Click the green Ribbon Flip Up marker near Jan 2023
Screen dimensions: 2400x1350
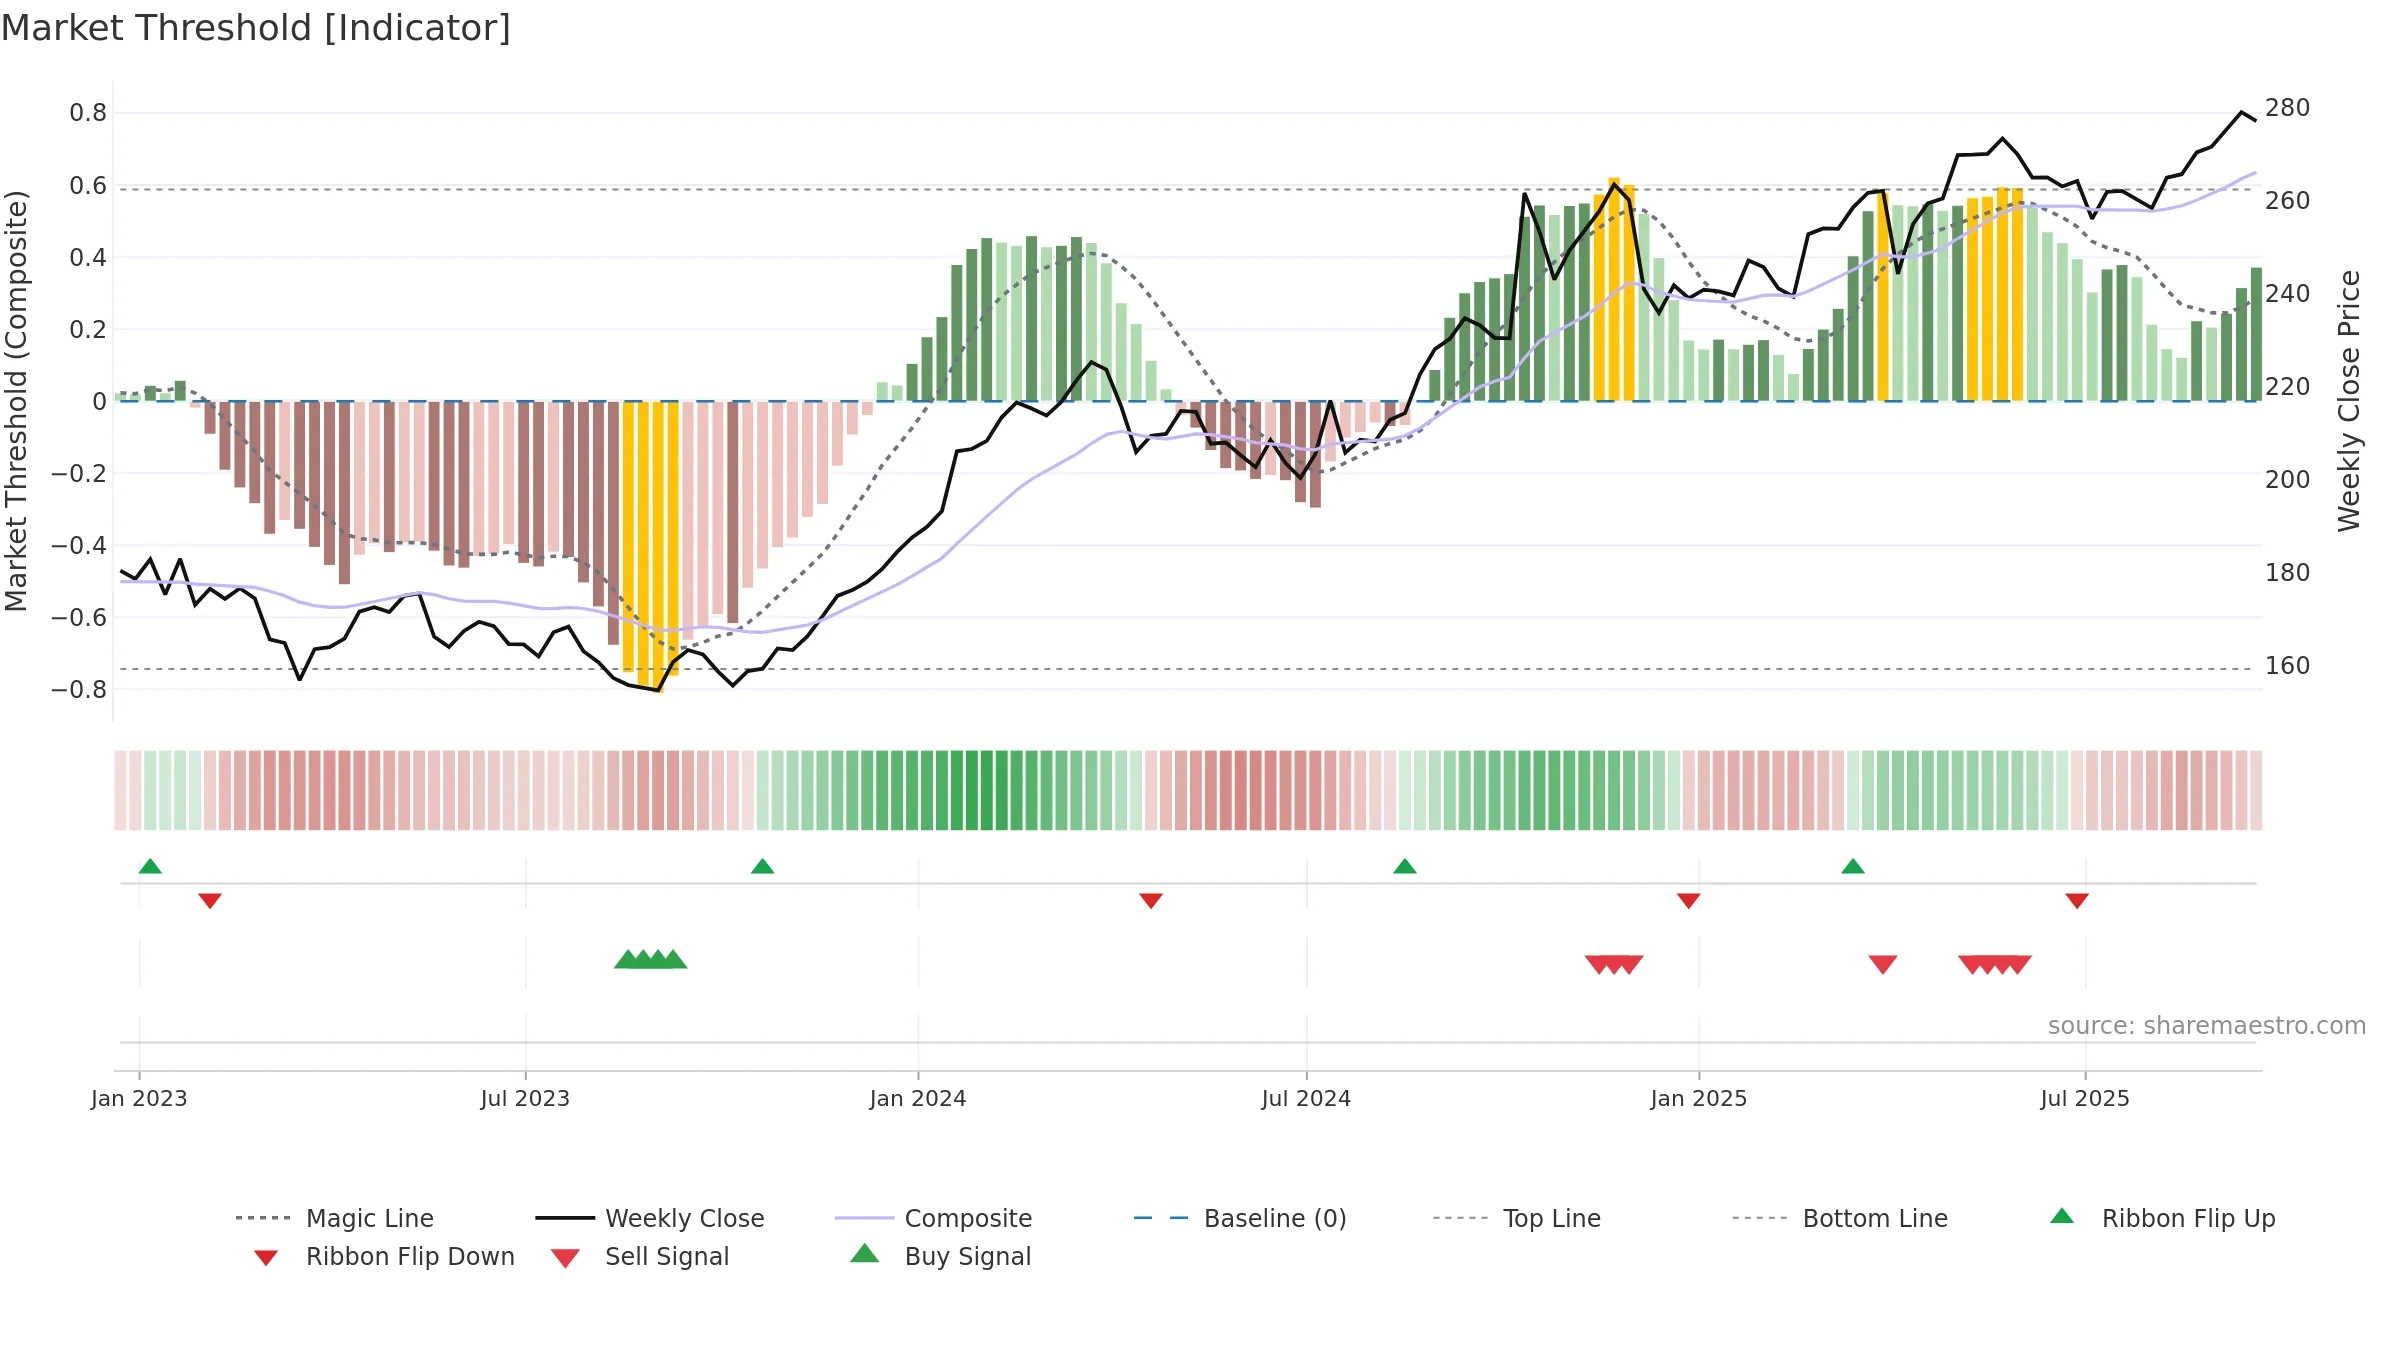click(x=150, y=866)
